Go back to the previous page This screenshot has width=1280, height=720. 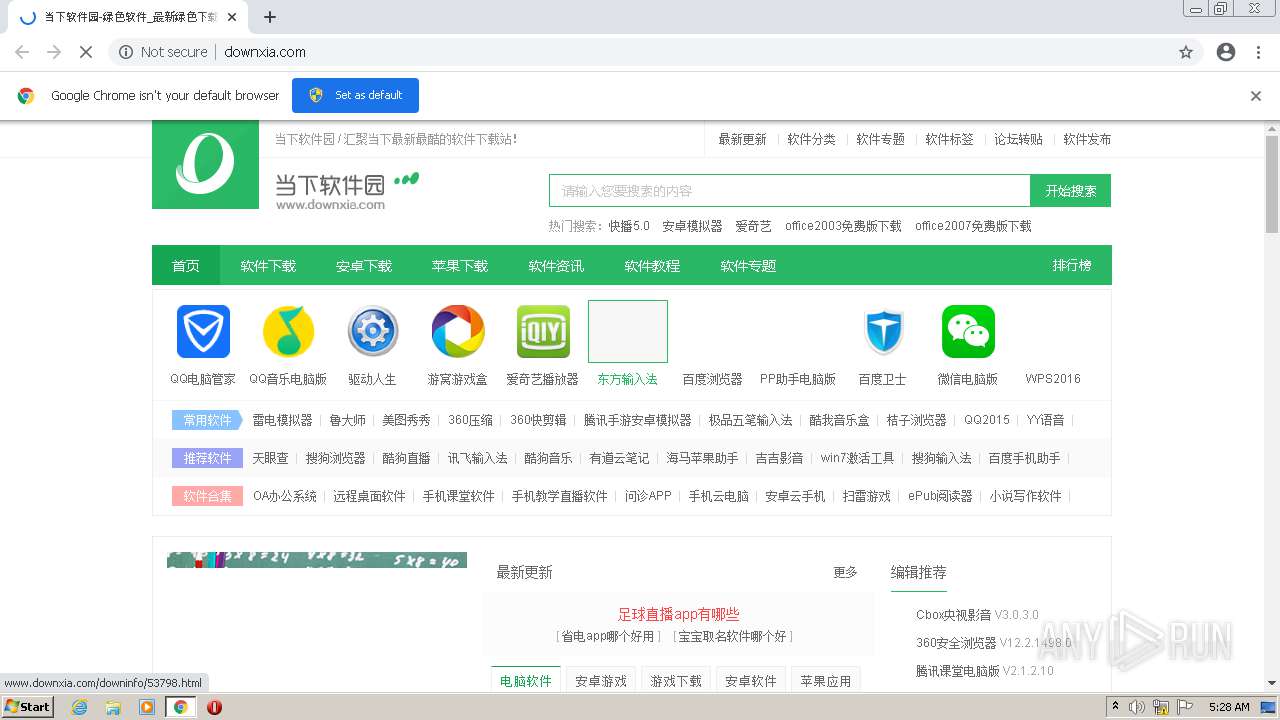pyautogui.click(x=22, y=52)
